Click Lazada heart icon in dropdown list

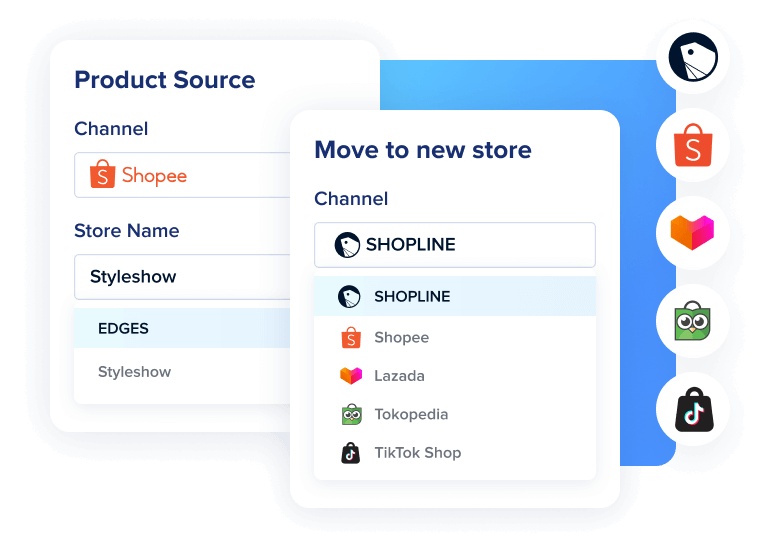click(351, 375)
